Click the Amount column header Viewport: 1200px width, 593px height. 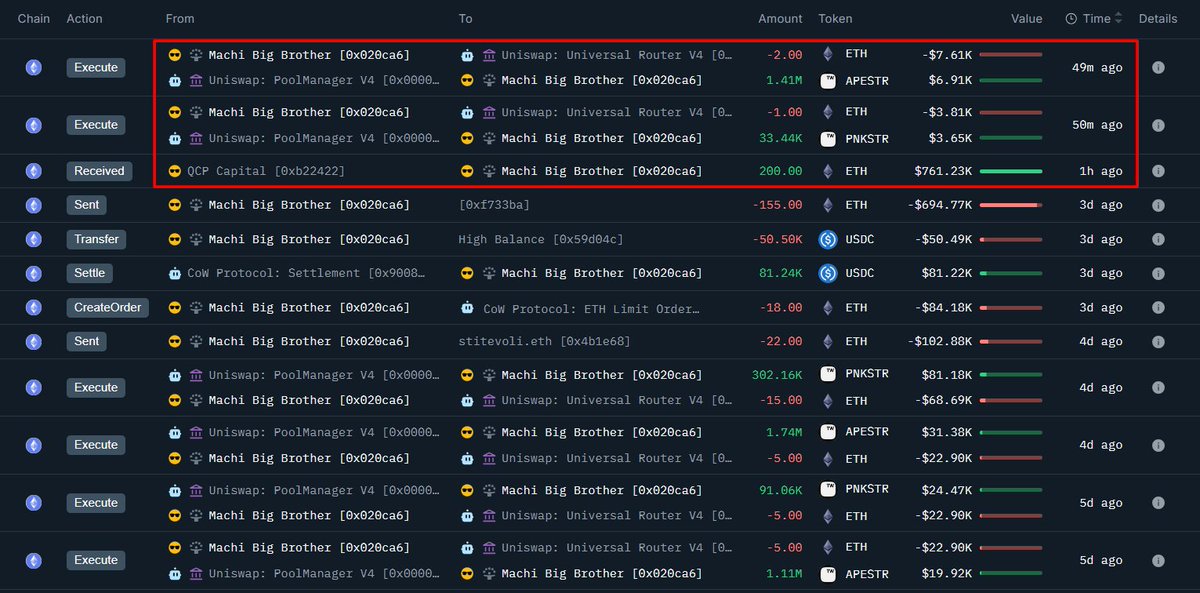pos(780,19)
